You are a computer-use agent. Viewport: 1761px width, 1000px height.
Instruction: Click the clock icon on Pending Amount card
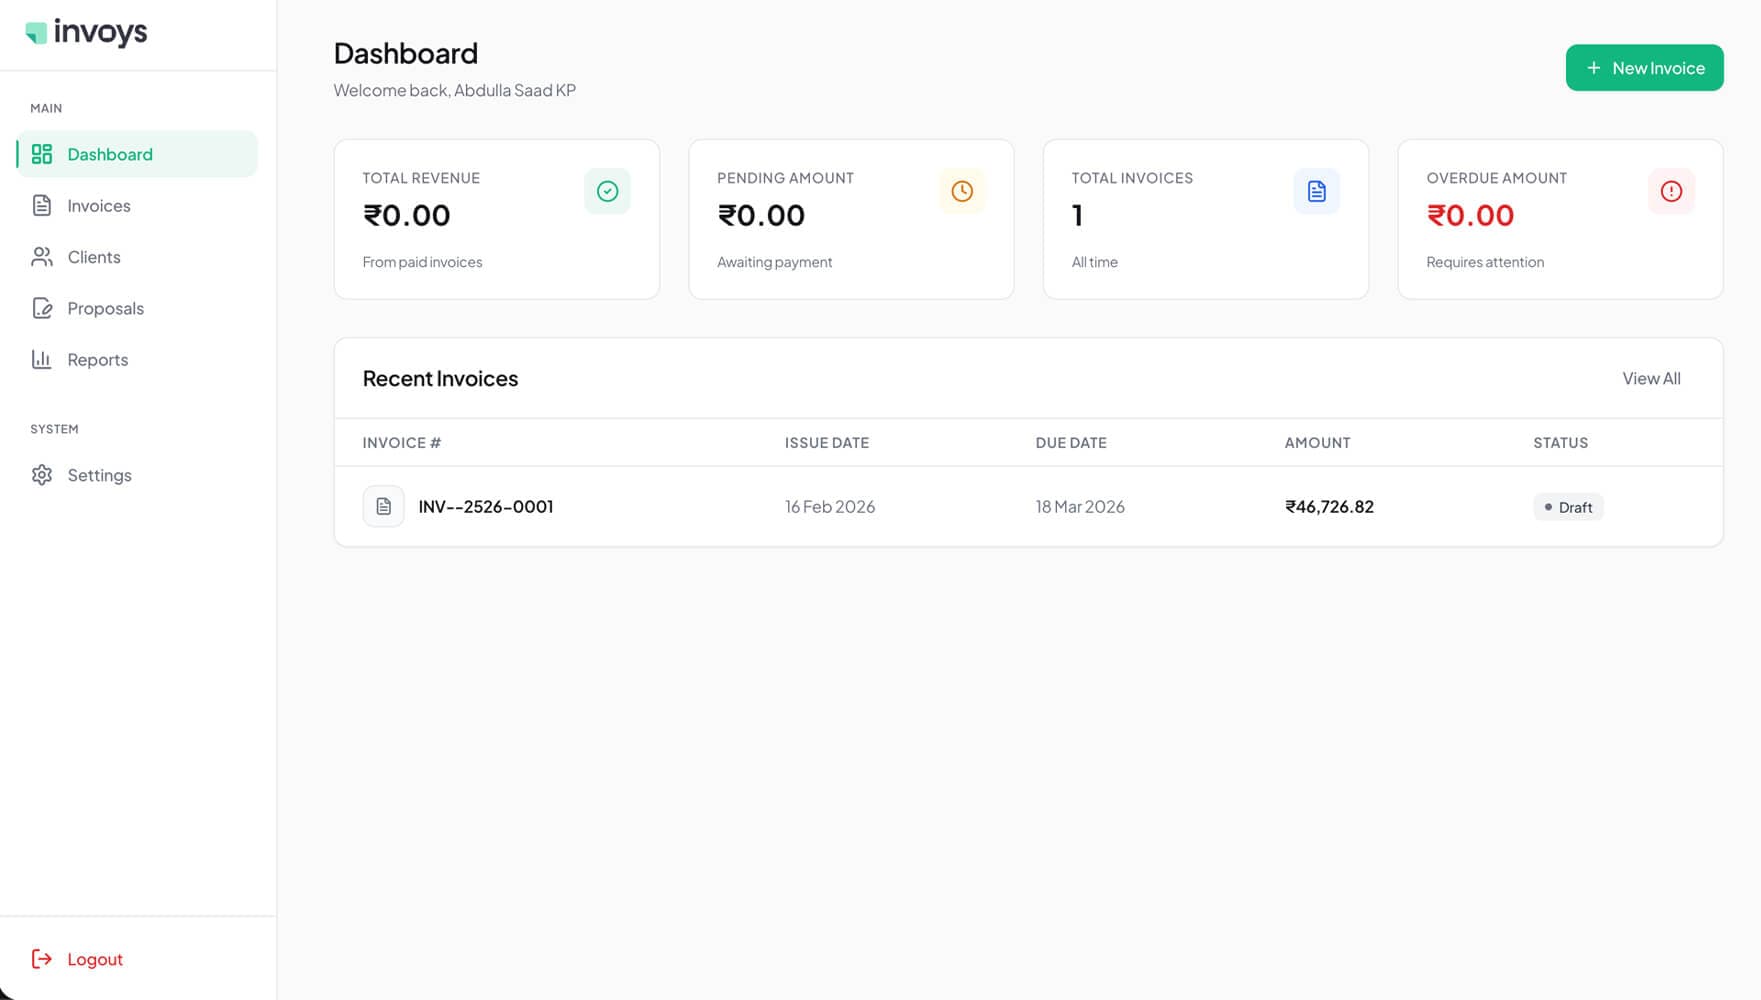tap(962, 190)
